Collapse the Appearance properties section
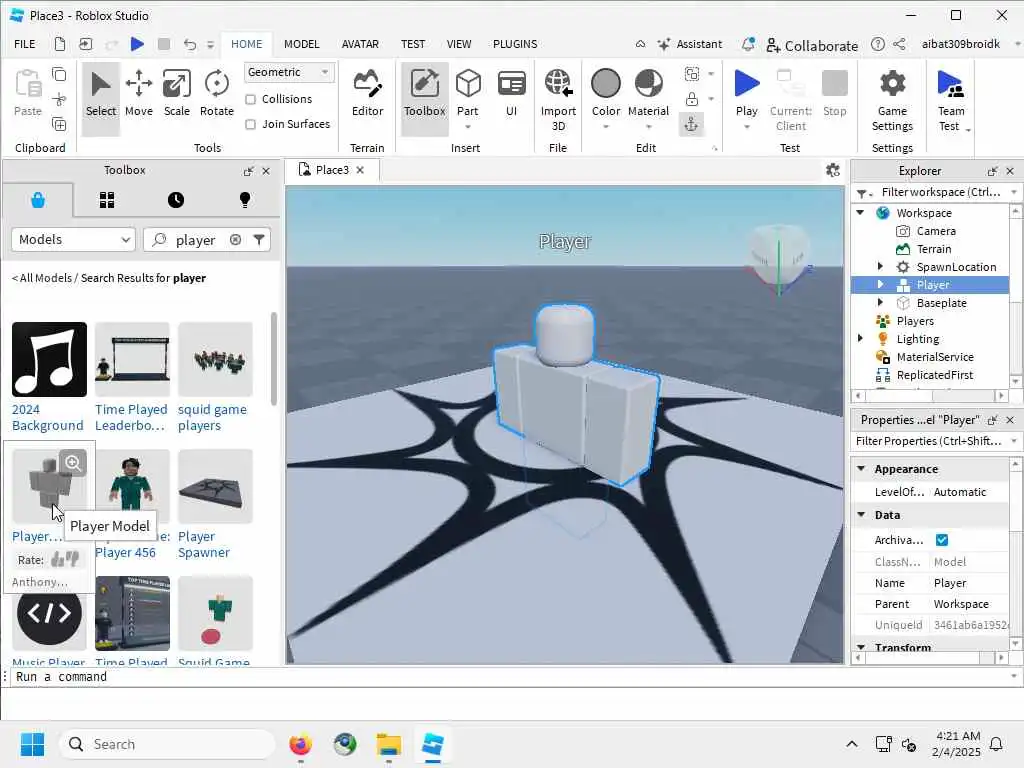This screenshot has height=768, width=1024. pyautogui.click(x=861, y=469)
